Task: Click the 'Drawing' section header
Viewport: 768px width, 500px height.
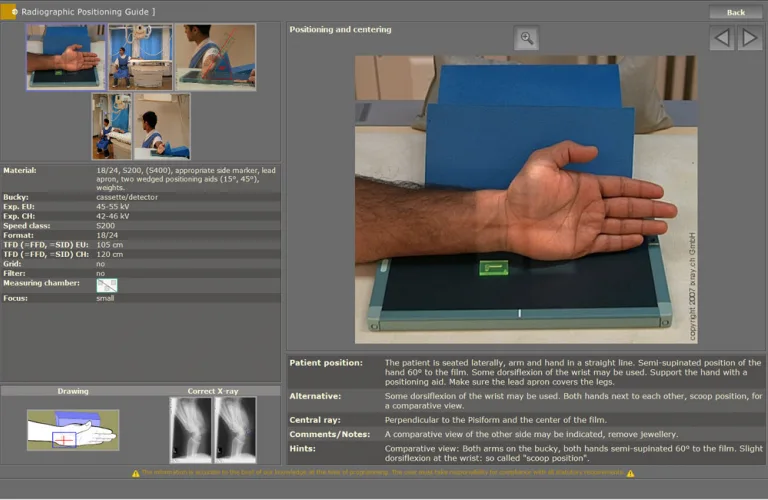Action: pyautogui.click(x=73, y=391)
